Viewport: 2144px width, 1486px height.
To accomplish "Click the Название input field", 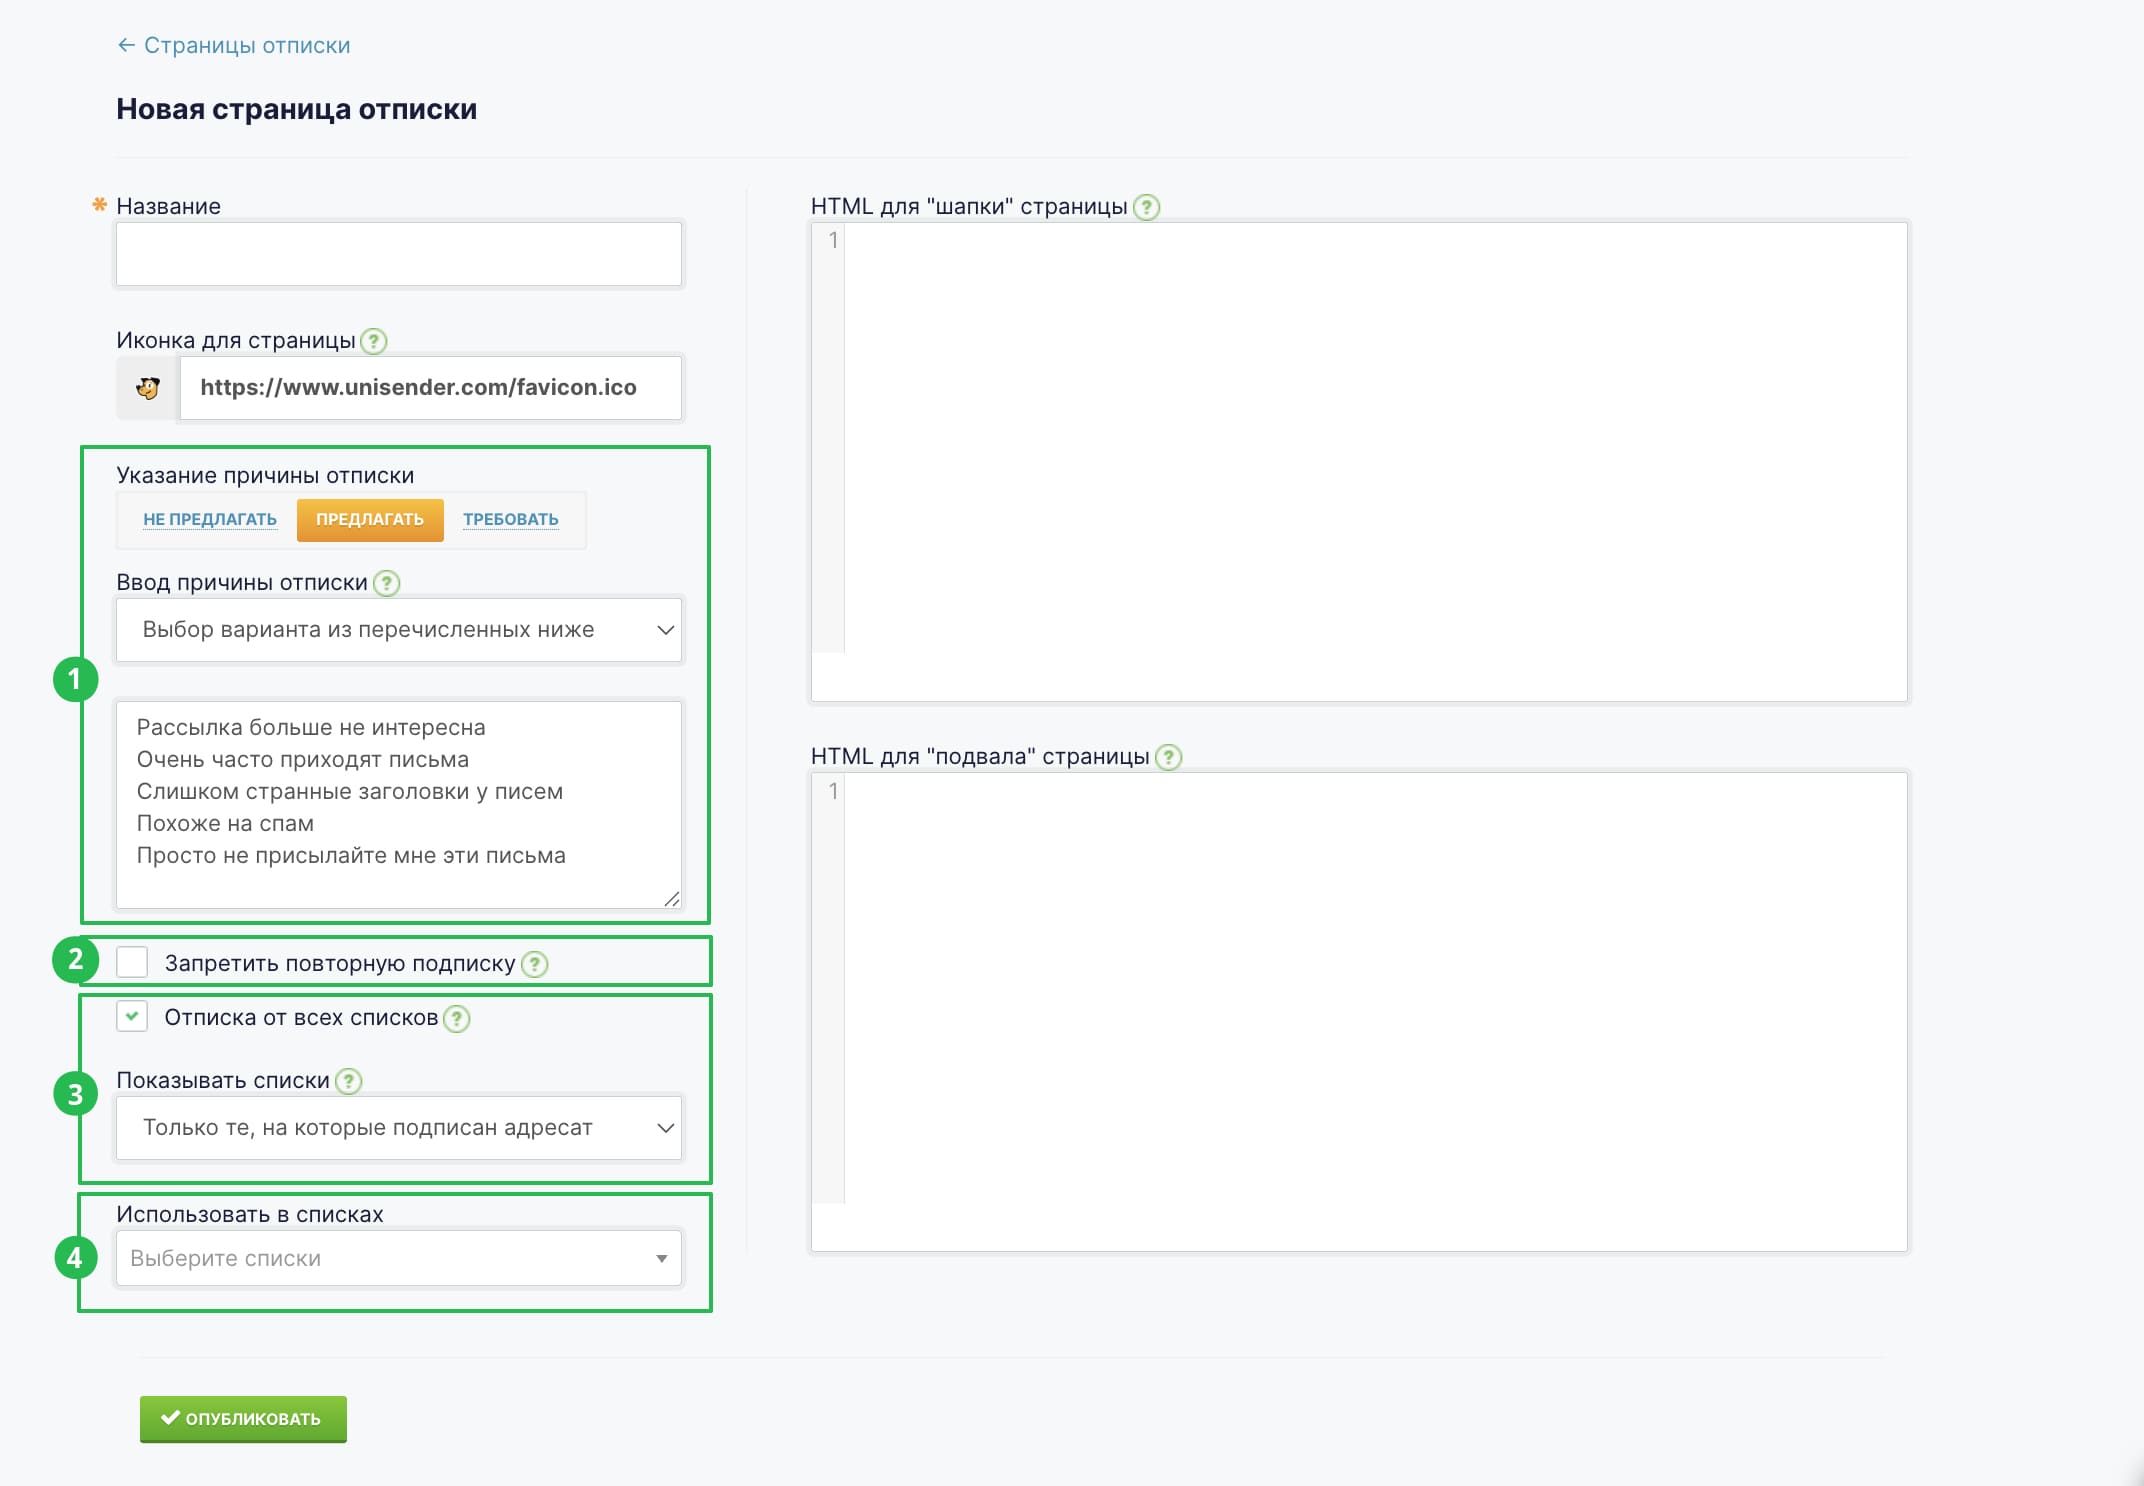I will click(399, 254).
